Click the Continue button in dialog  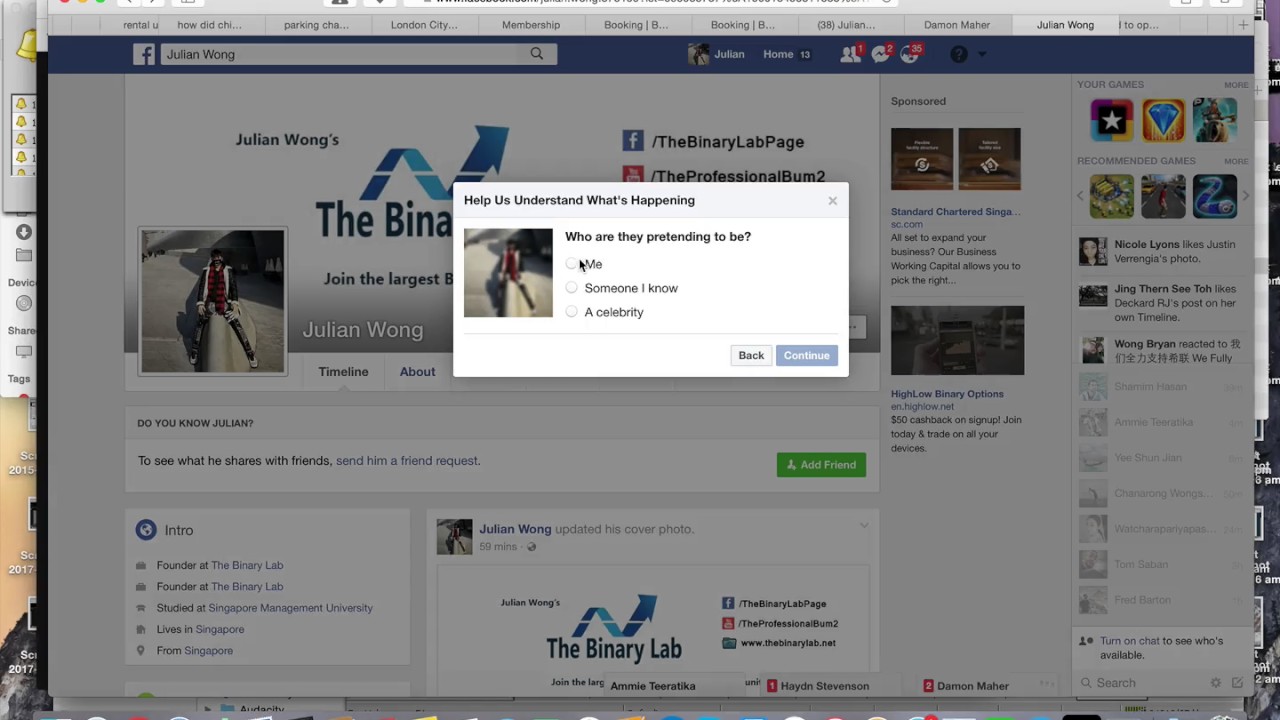[x=806, y=355]
